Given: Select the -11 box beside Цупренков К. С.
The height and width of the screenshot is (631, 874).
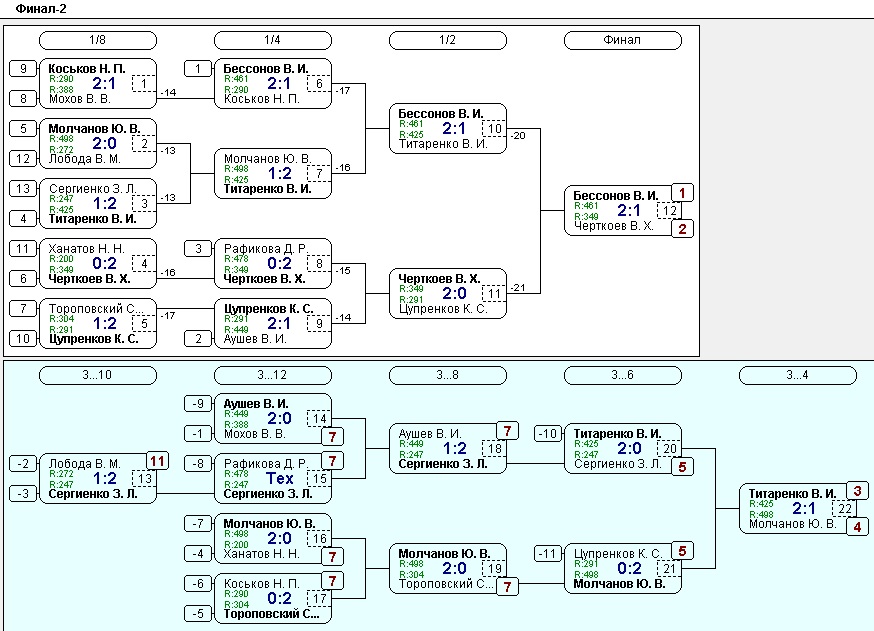Looking at the screenshot, I should coord(548,554).
